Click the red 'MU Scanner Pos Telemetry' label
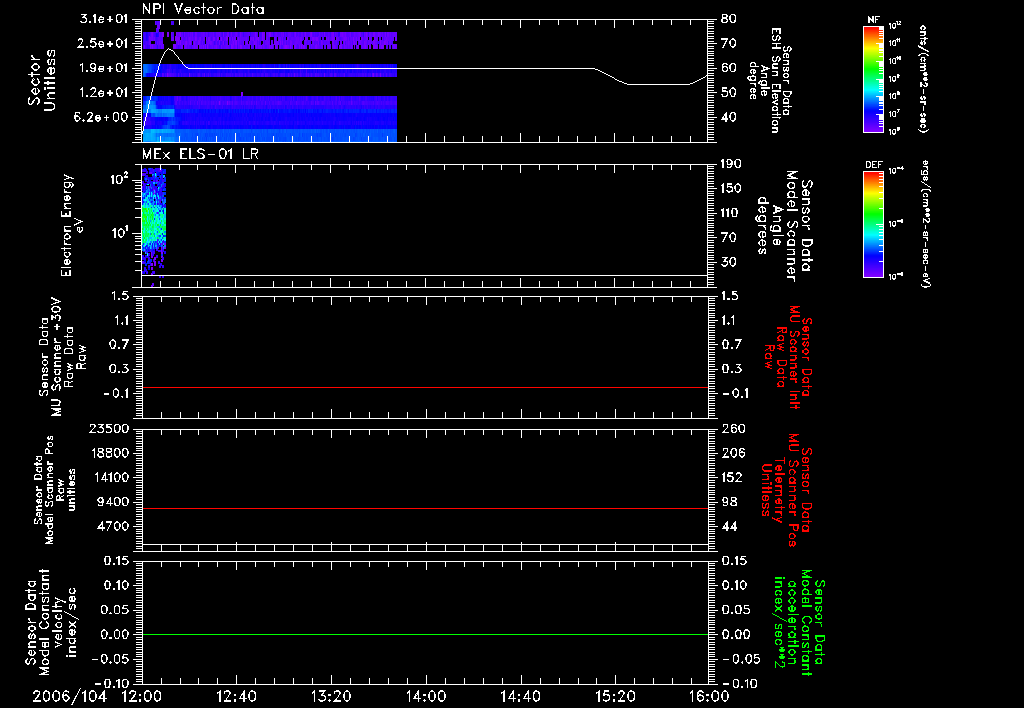This screenshot has height=708, width=1024. (786, 490)
